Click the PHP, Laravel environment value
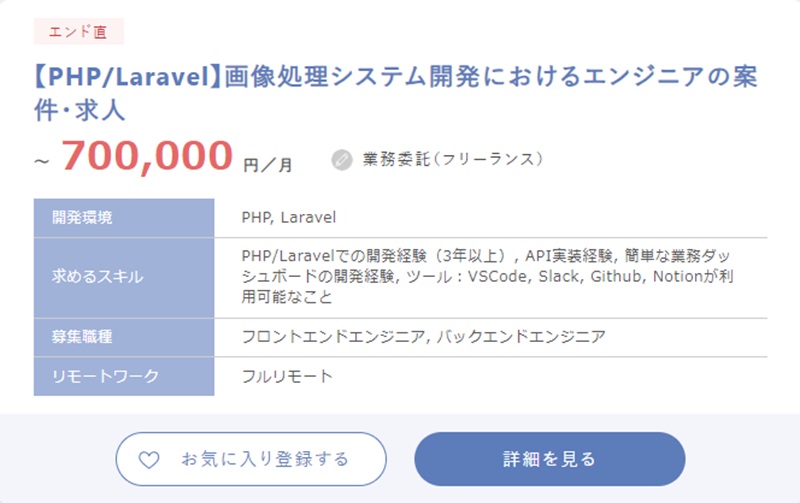Screen dimensions: 800x503 coord(289,217)
